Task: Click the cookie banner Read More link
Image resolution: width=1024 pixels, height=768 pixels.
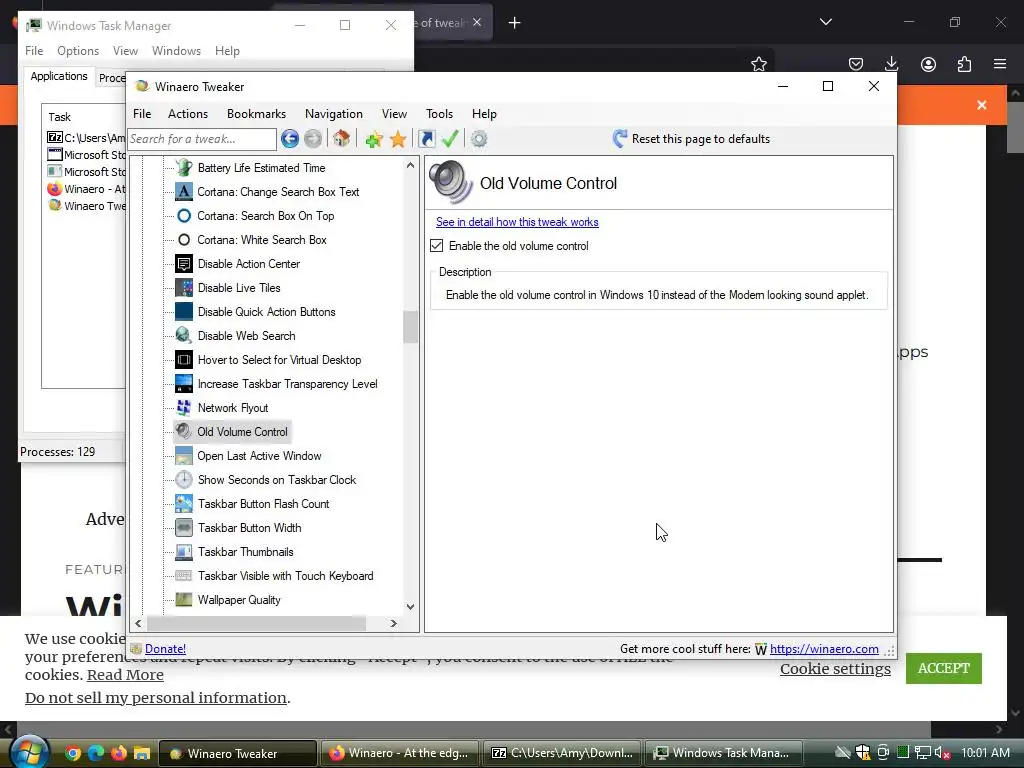Action: [125, 675]
